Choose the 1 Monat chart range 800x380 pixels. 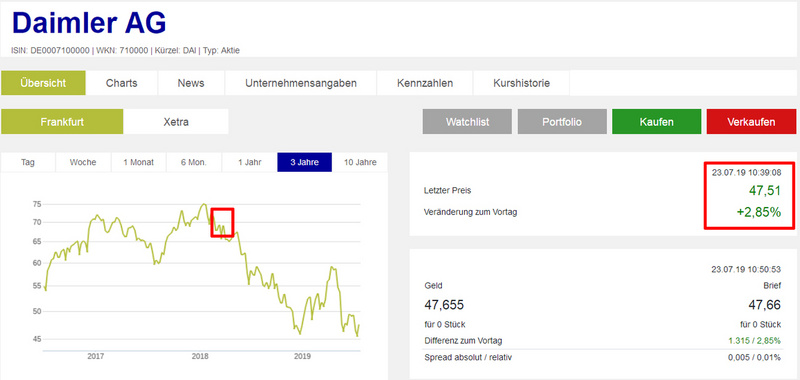click(138, 163)
